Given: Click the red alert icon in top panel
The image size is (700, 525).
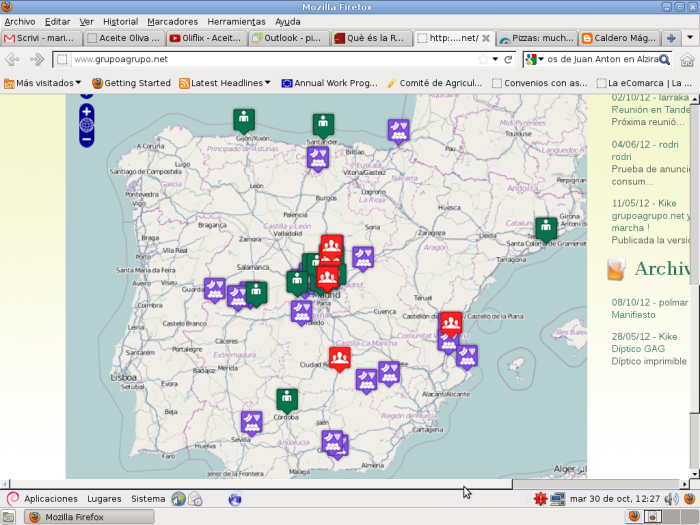Looking at the screenshot, I should click(540, 499).
